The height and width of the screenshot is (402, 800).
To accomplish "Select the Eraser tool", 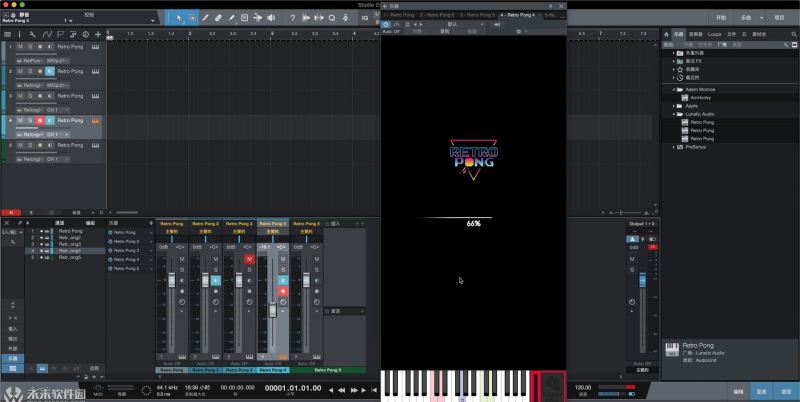I will click(218, 18).
